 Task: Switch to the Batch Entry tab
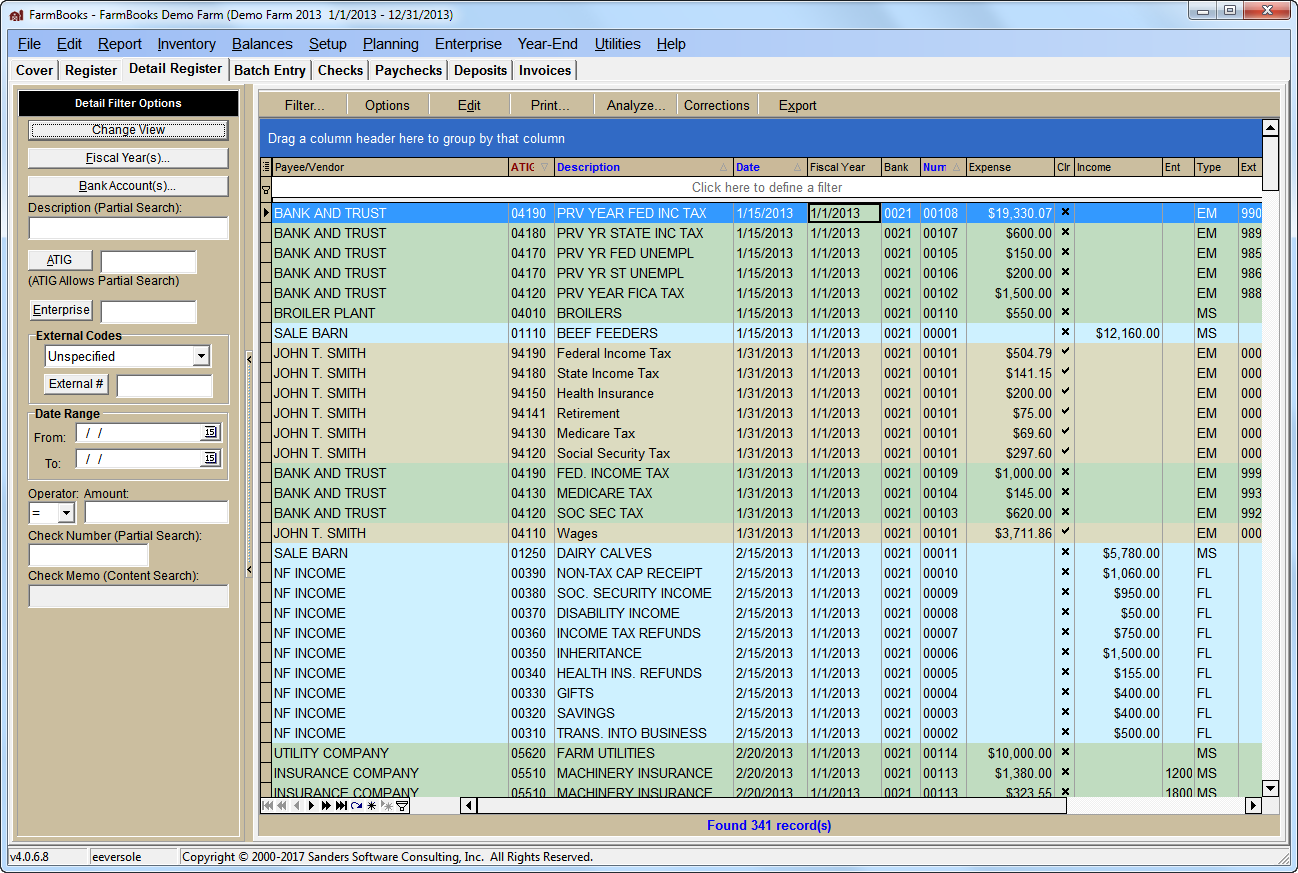(x=270, y=70)
